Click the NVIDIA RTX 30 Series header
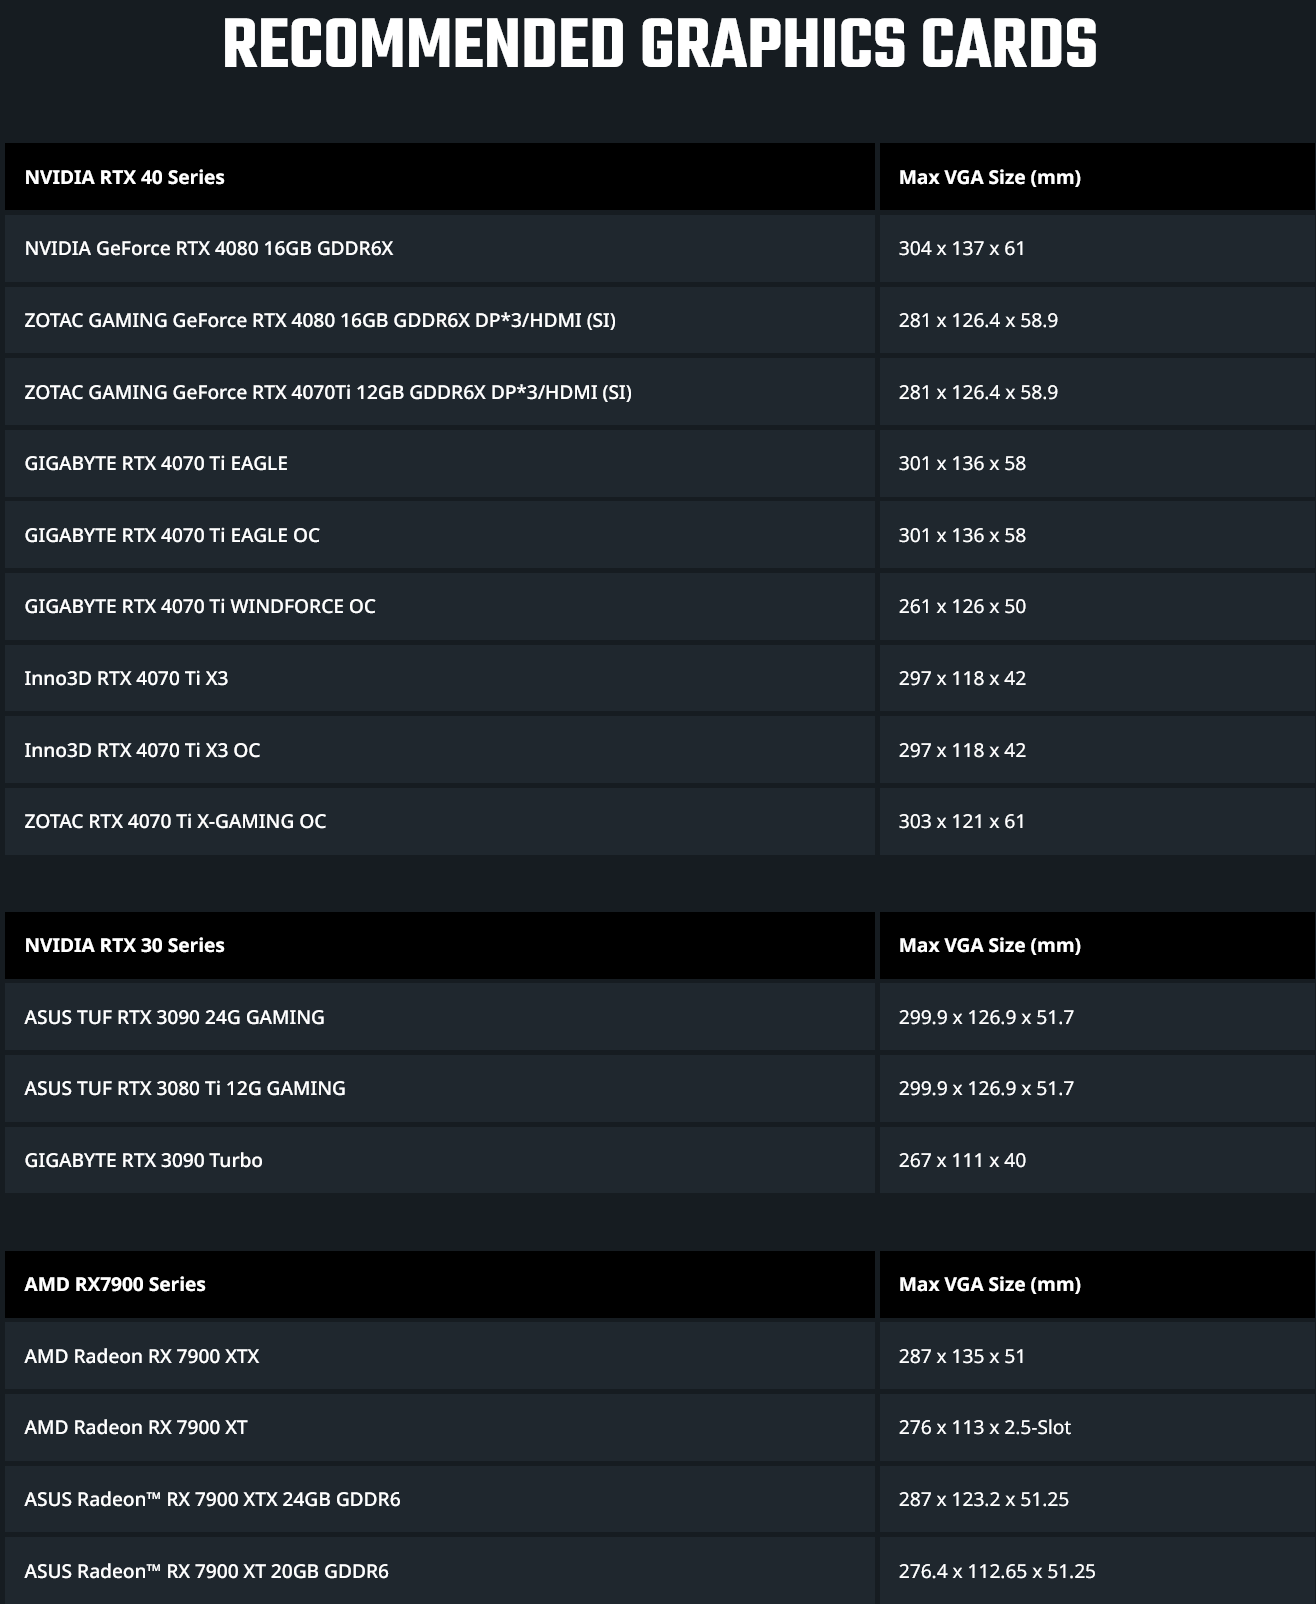The height and width of the screenshot is (1604, 1316). point(440,945)
